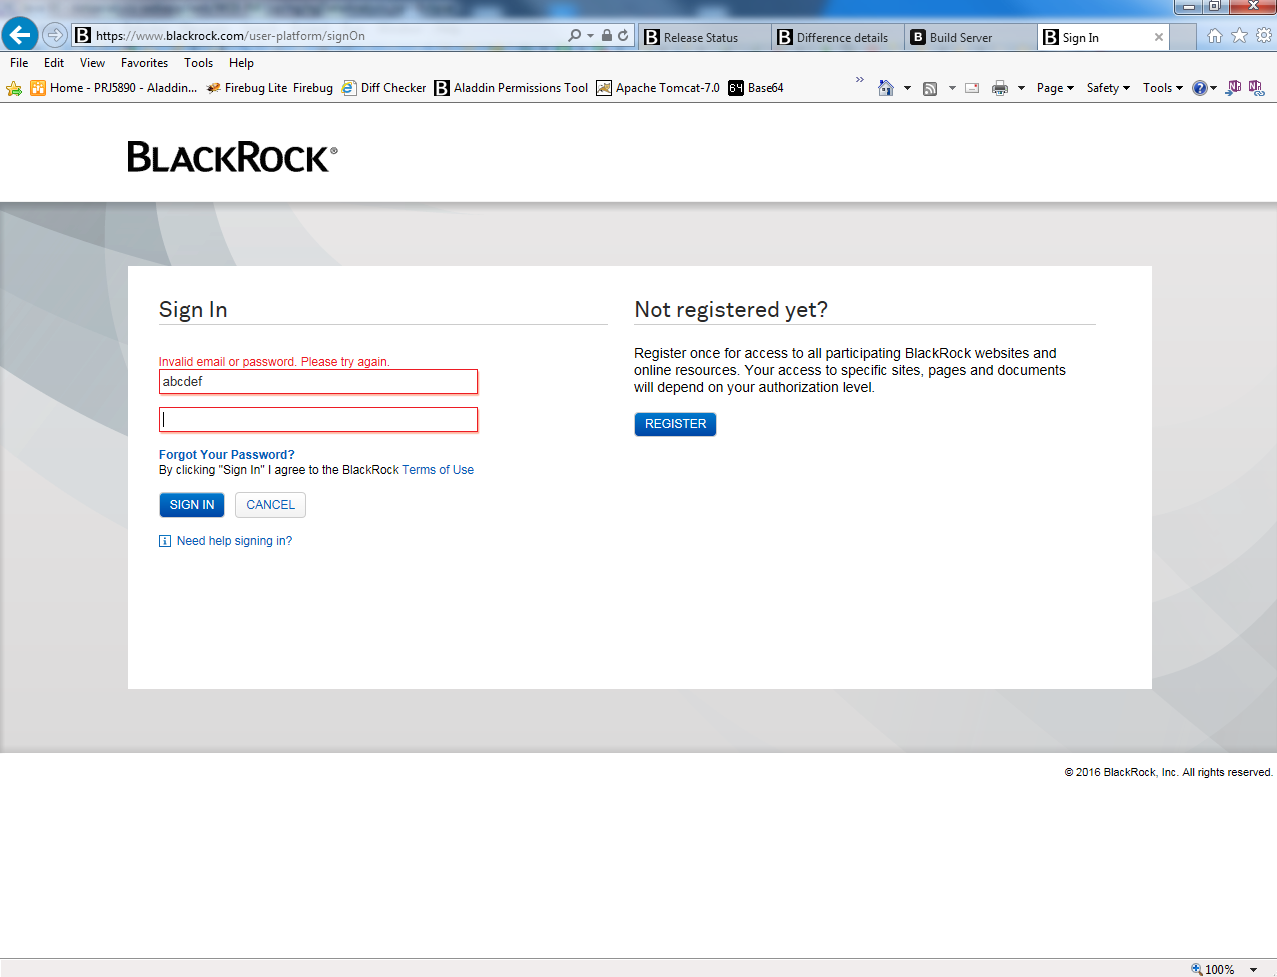Open Apache Tomcat-7.0 favorite
This screenshot has height=977, width=1277.
658,88
